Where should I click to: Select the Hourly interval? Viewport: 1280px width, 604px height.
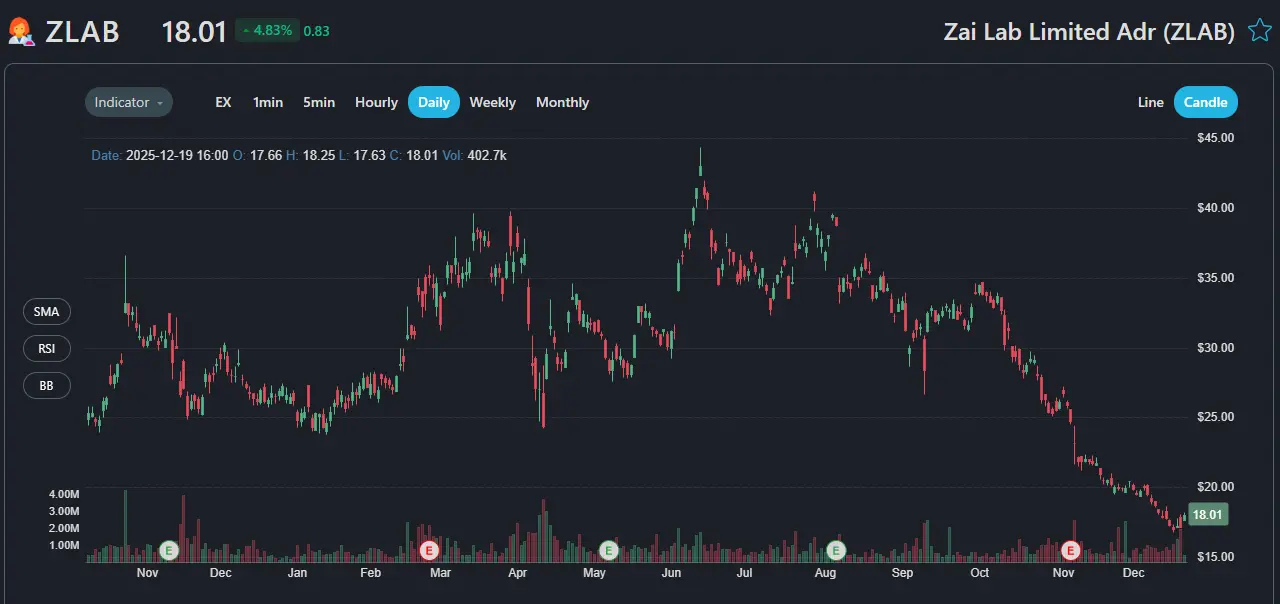tap(376, 102)
